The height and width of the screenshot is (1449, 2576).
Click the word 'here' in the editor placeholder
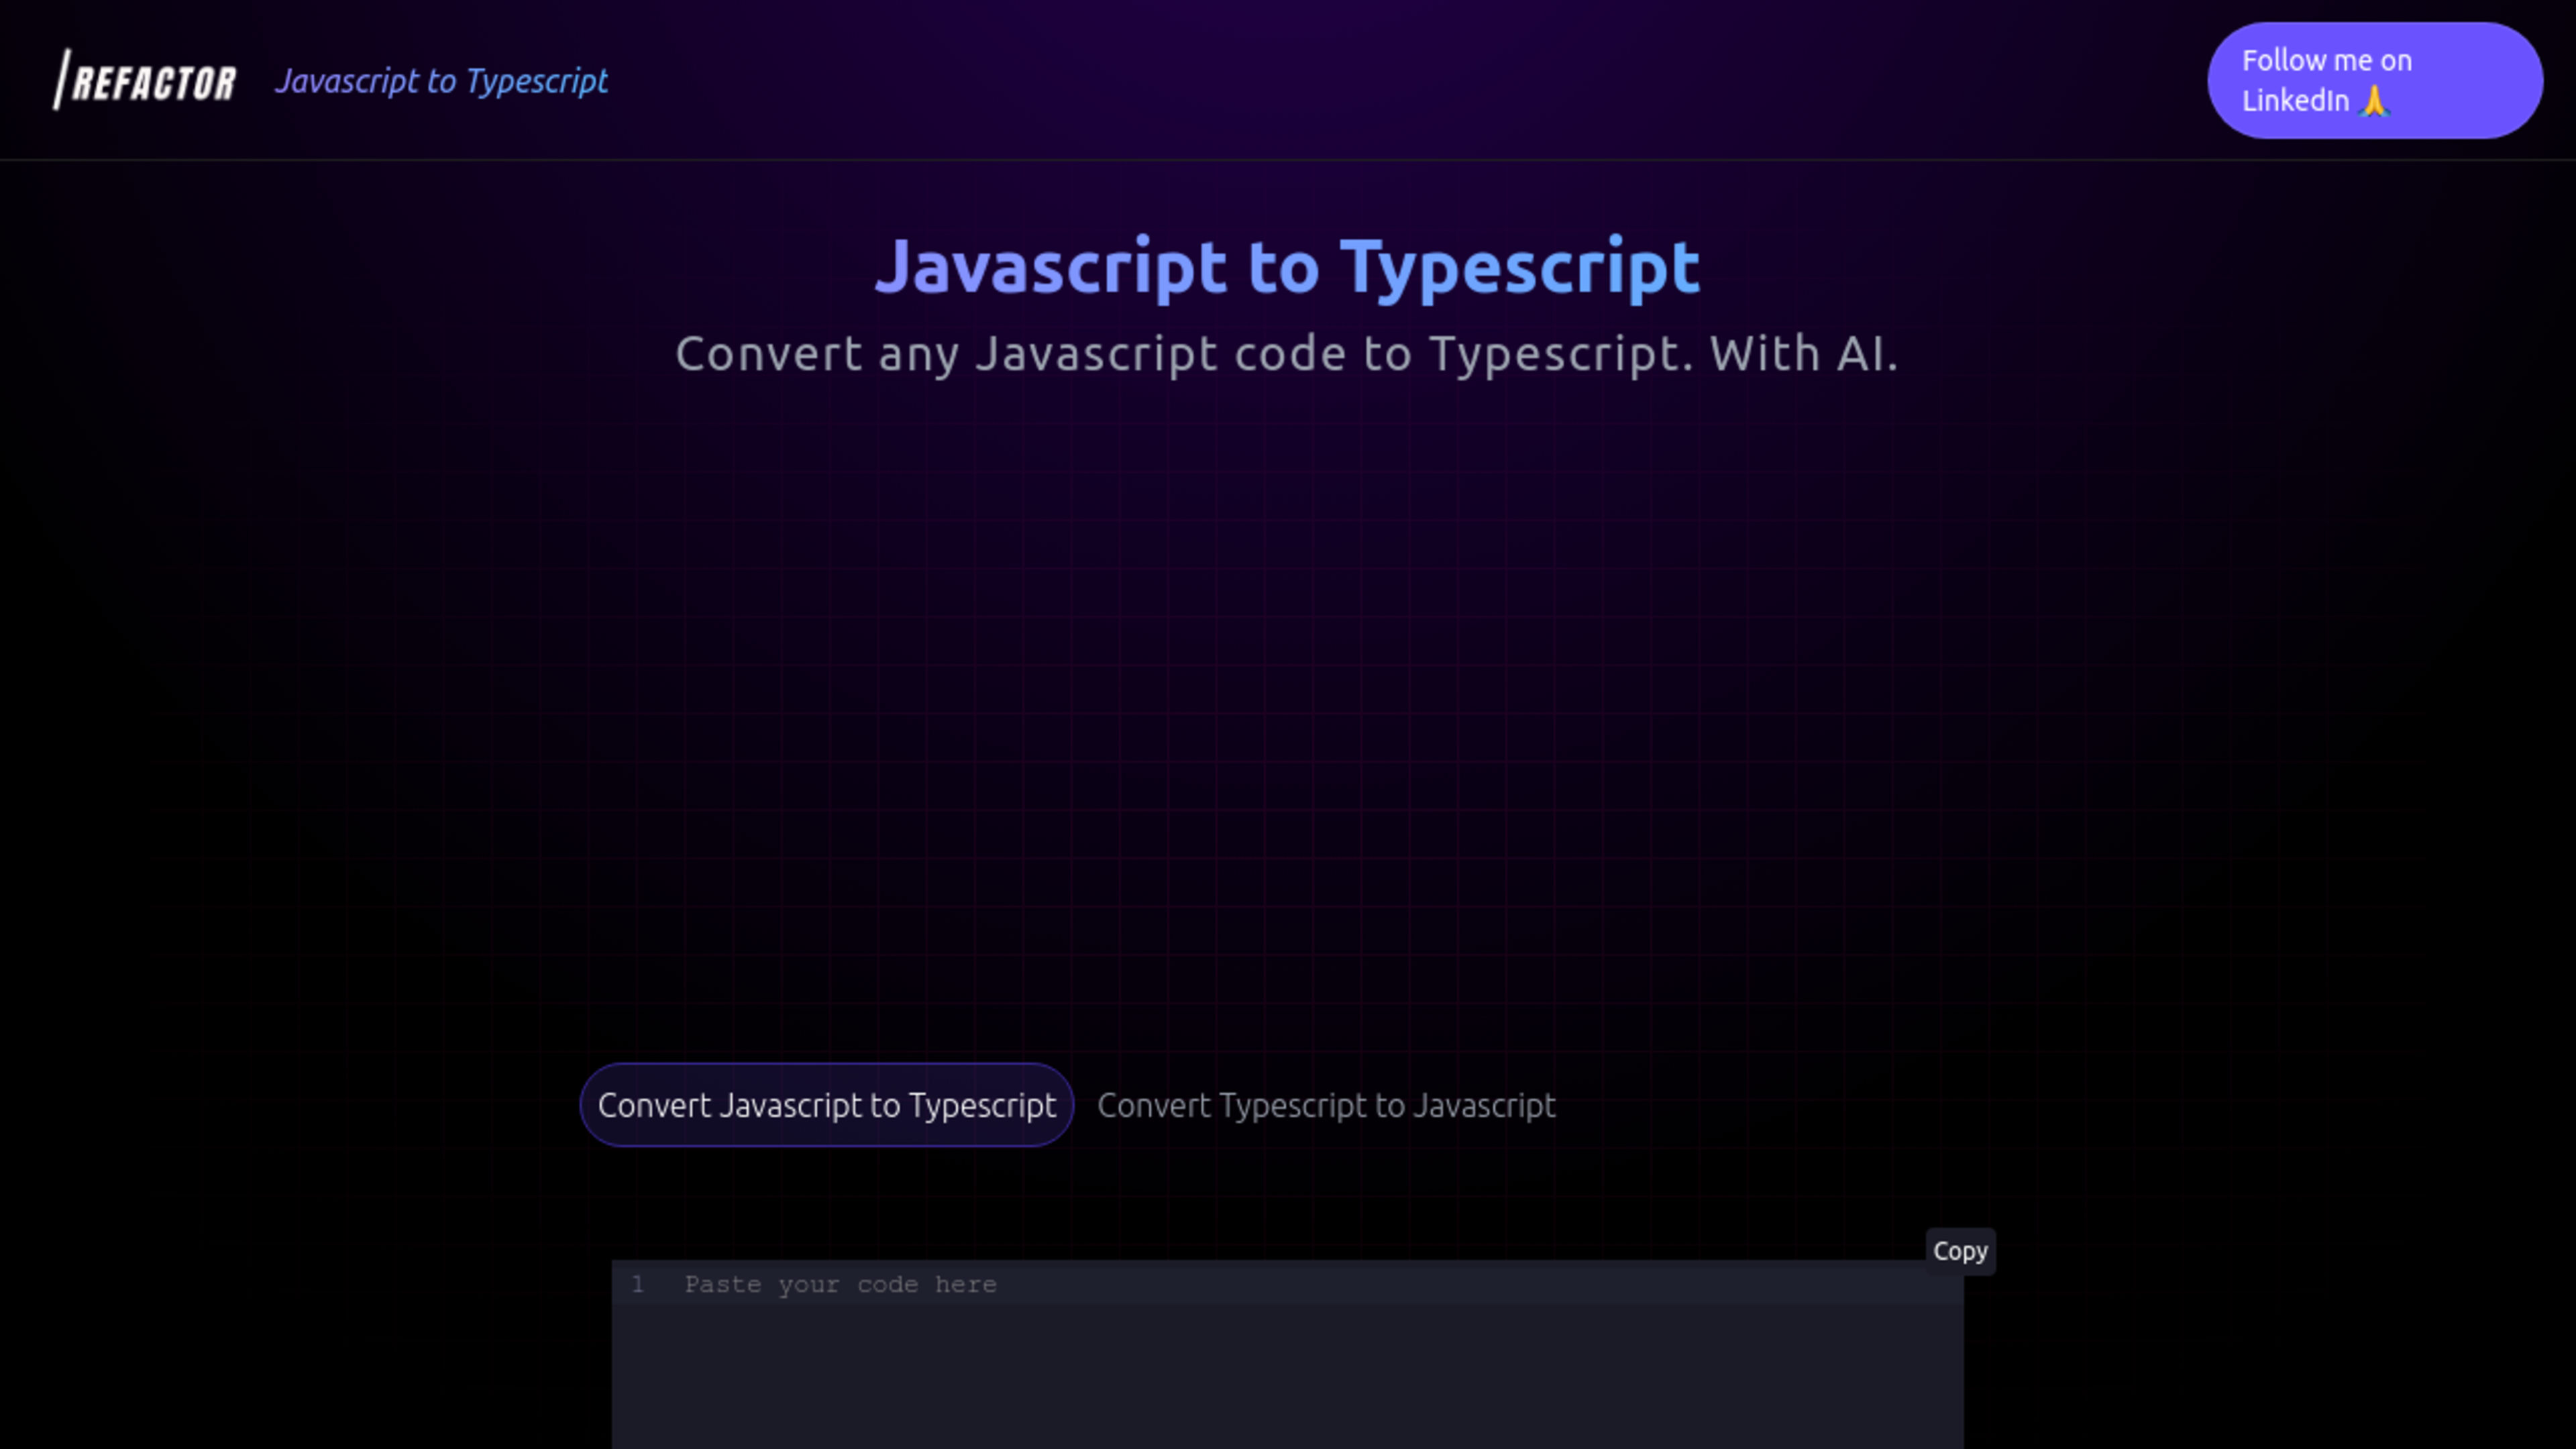coord(965,1285)
